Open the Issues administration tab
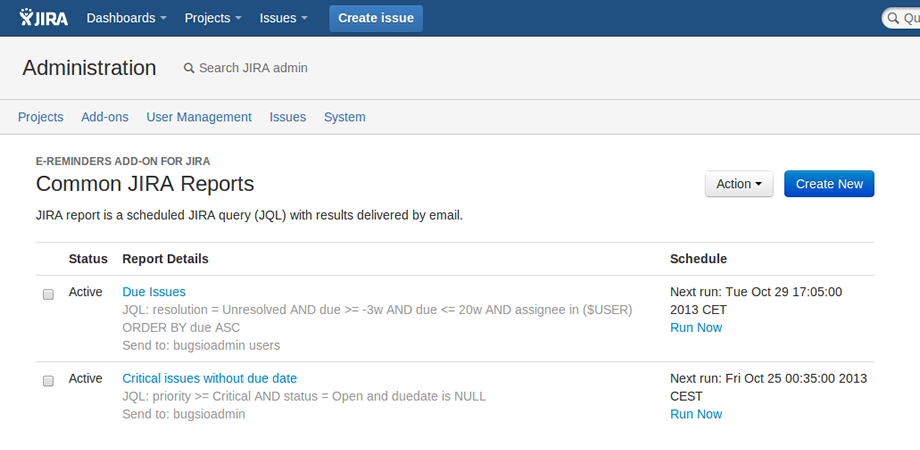920x450 pixels. tap(288, 117)
